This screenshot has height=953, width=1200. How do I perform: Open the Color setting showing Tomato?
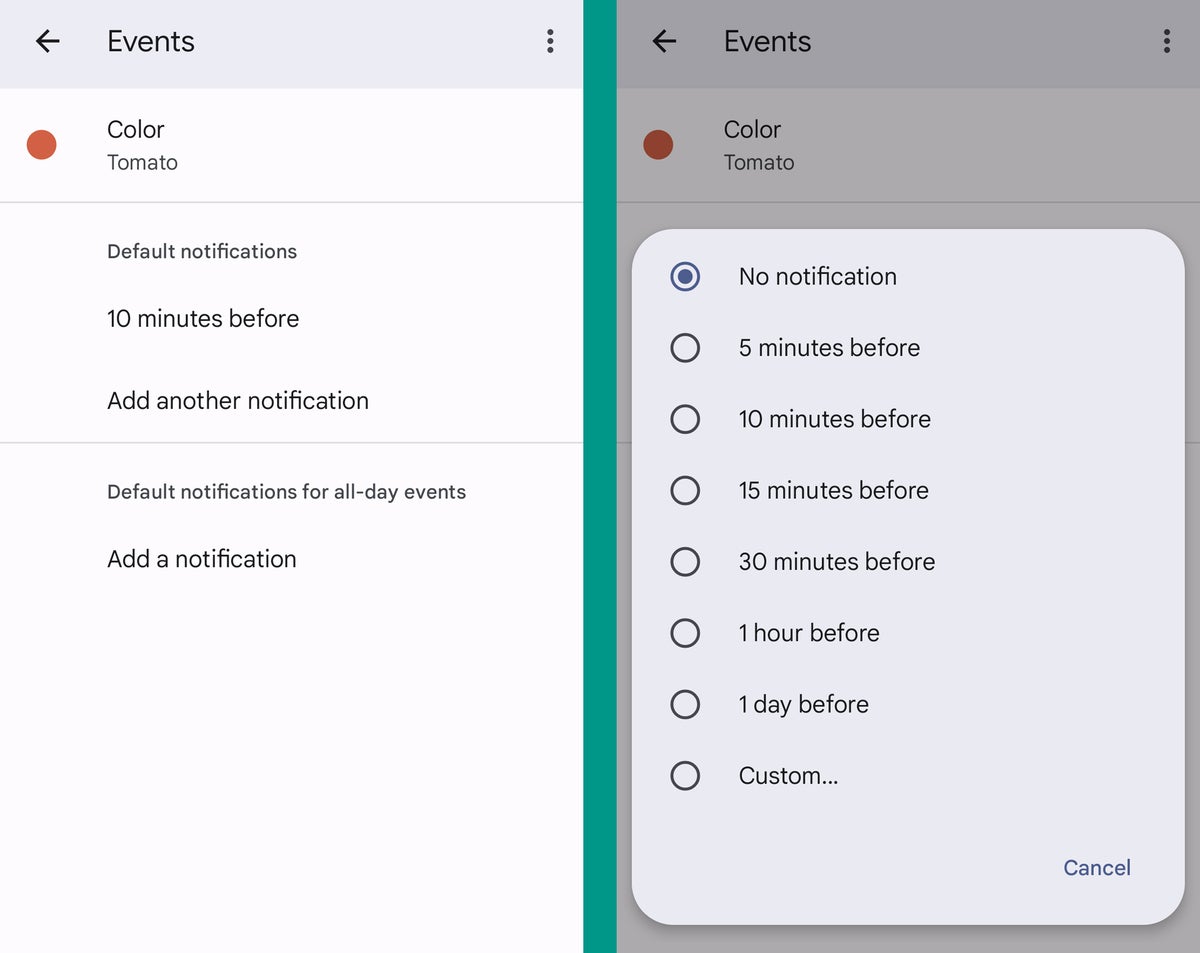(x=136, y=144)
